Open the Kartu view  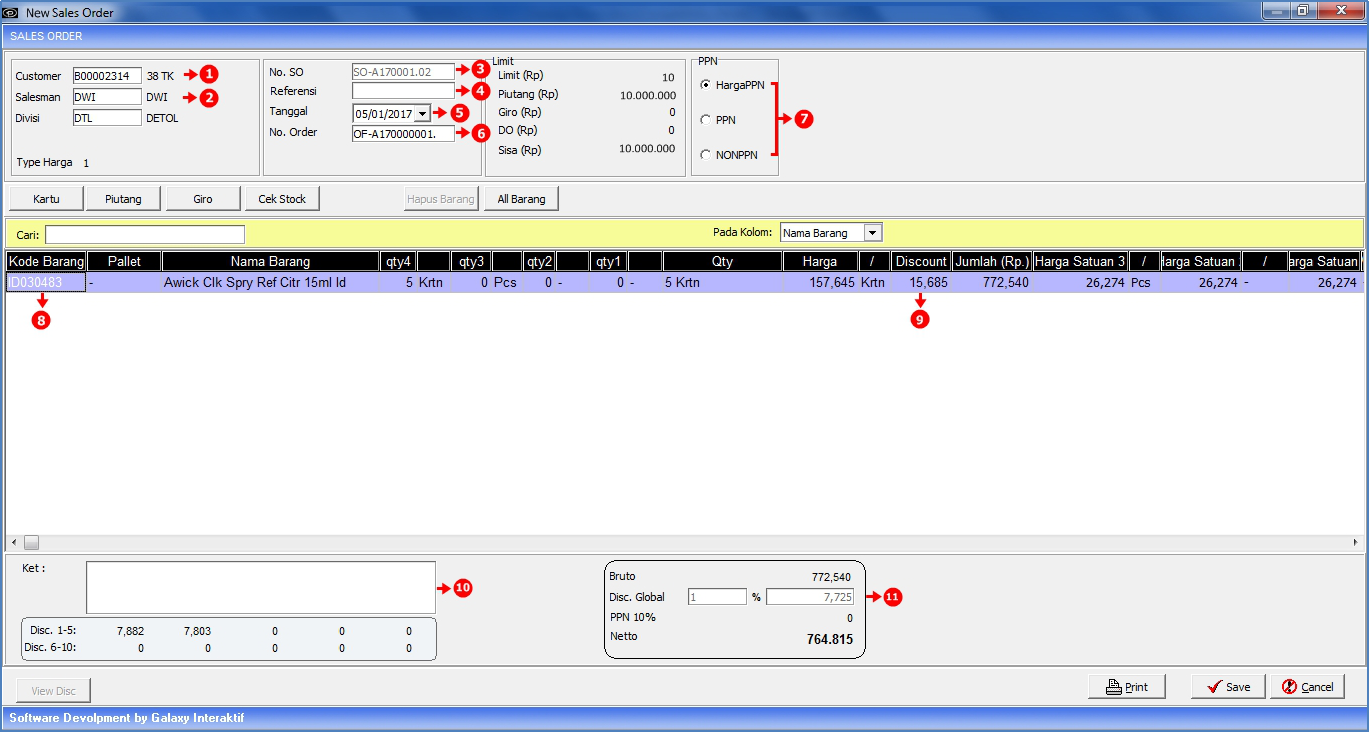pos(46,199)
